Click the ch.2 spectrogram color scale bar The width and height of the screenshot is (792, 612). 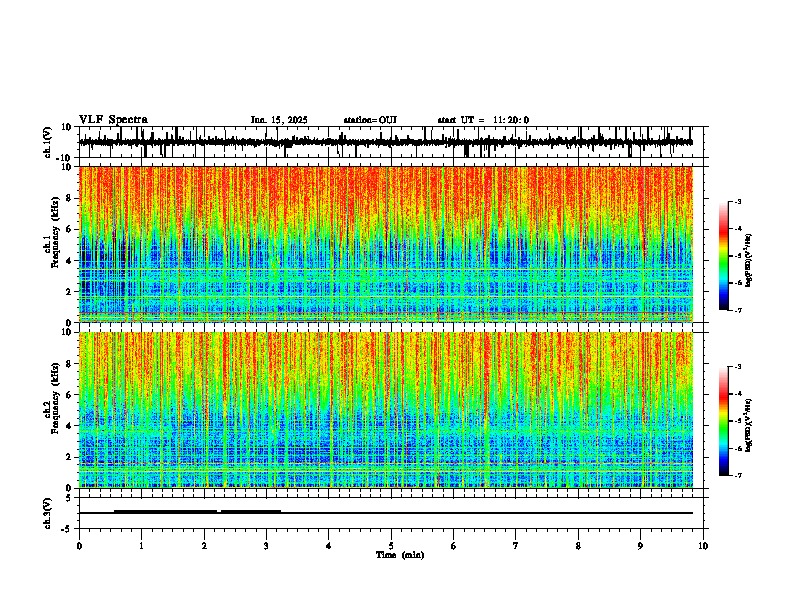[x=724, y=421]
